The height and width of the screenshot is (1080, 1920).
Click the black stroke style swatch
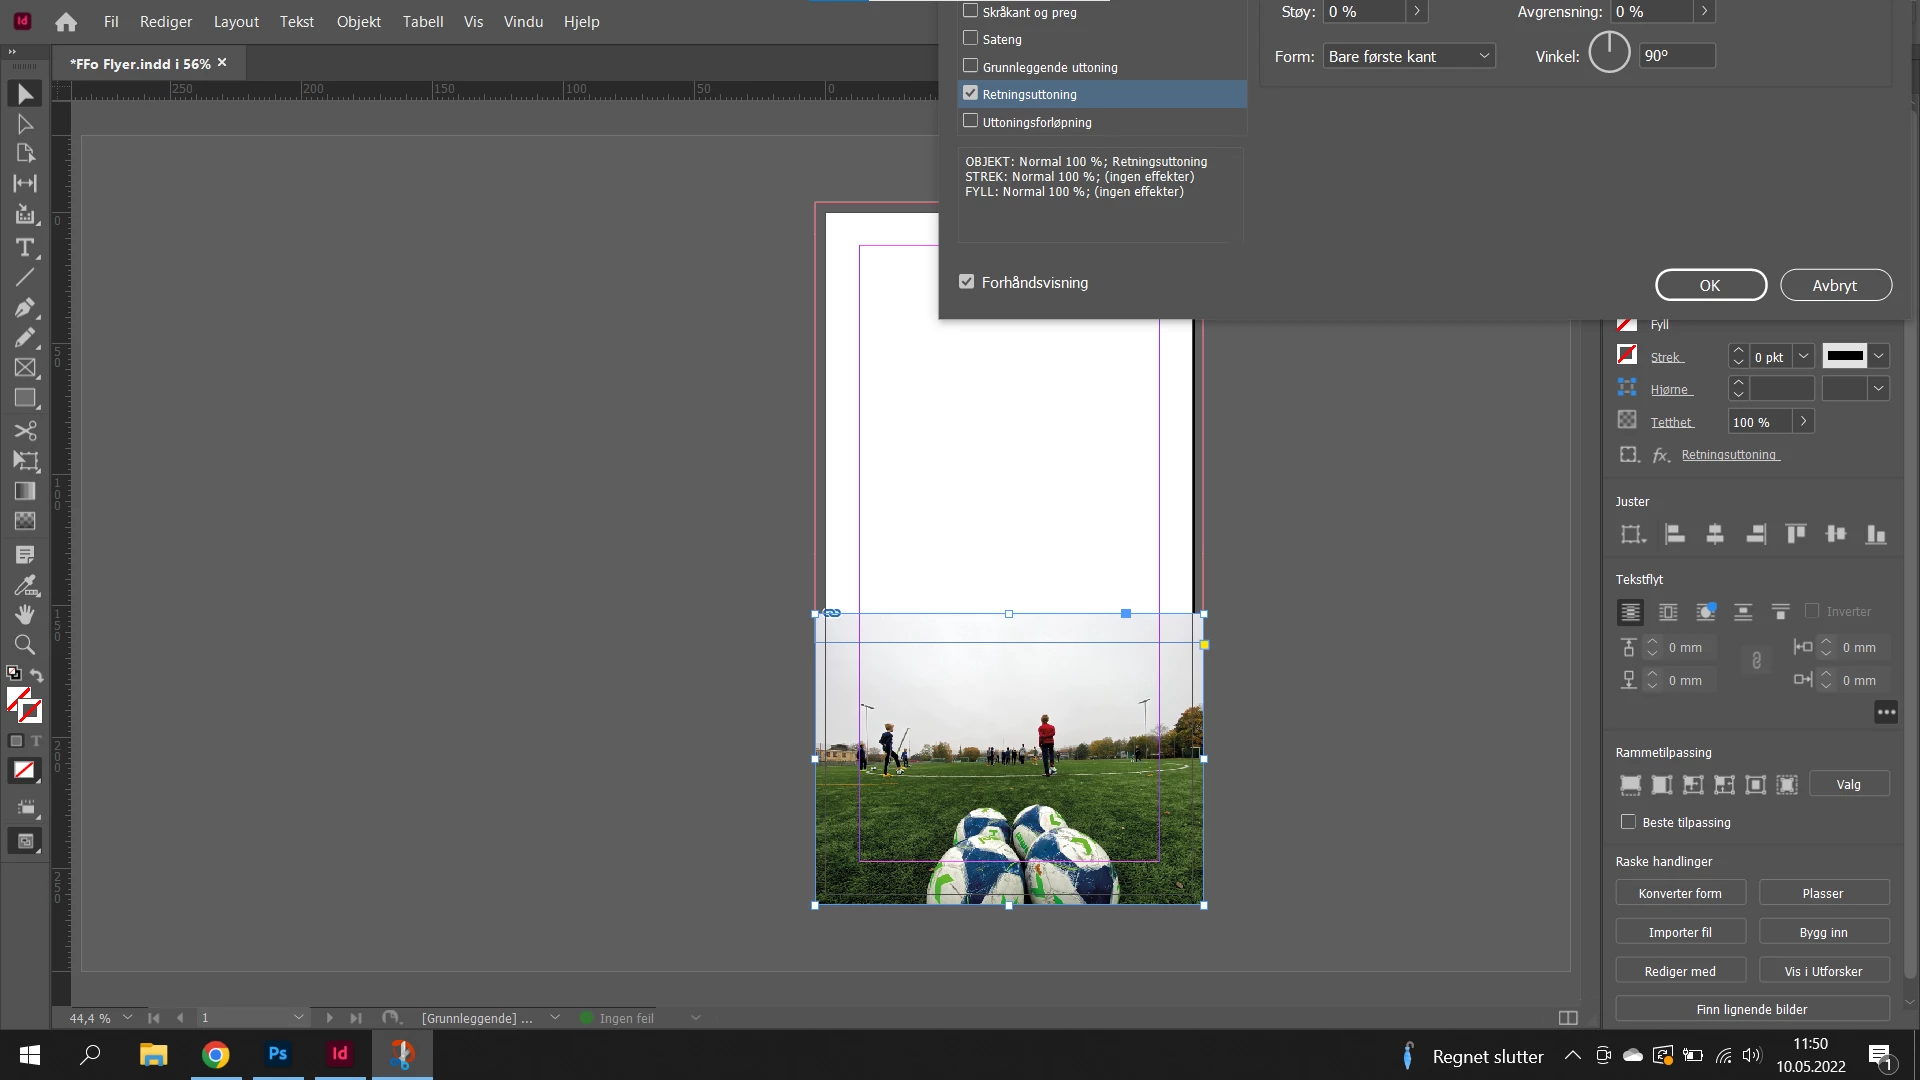click(x=1844, y=356)
